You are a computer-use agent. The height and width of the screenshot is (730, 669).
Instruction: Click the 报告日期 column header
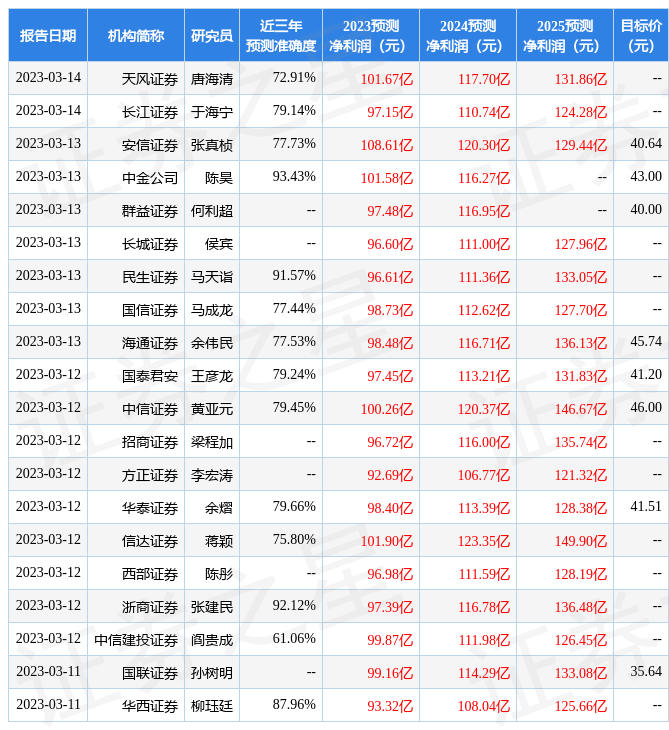pos(48,35)
